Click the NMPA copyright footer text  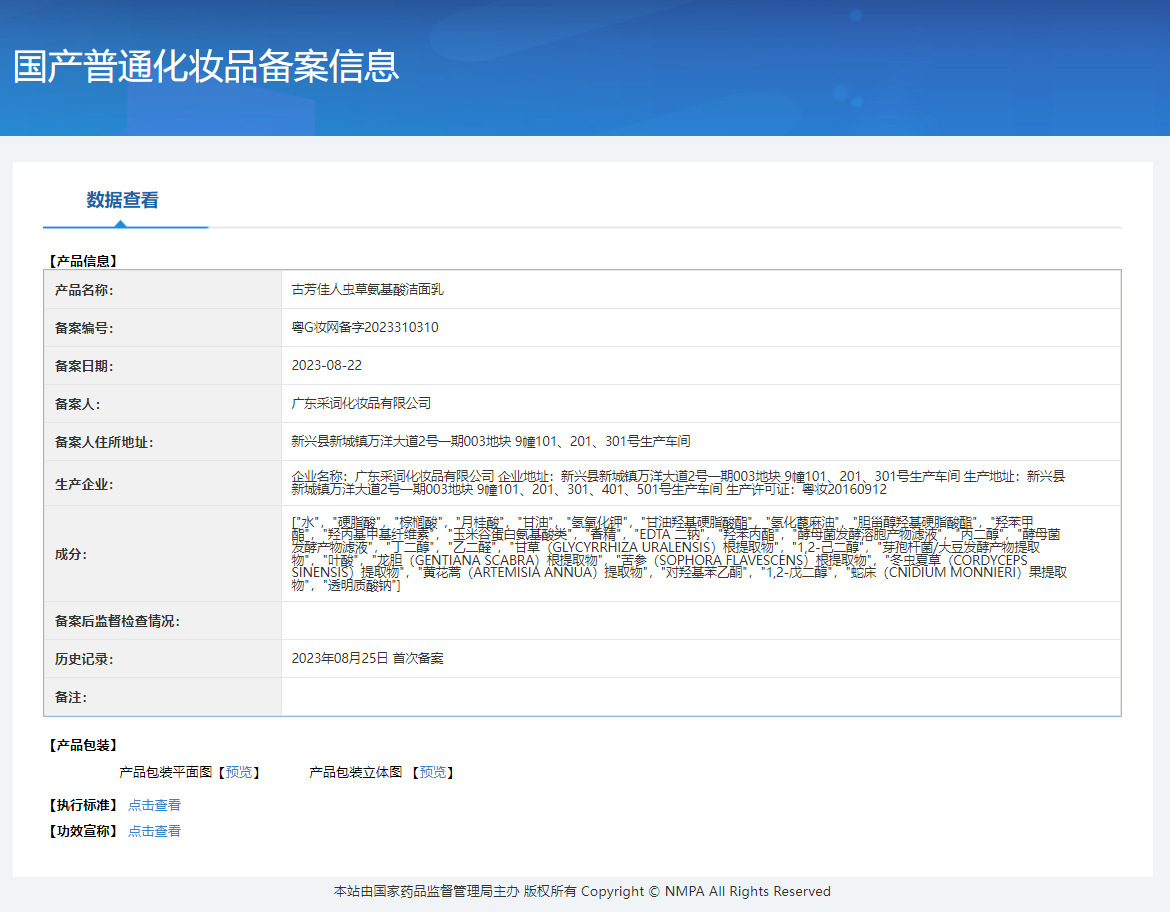(582, 892)
